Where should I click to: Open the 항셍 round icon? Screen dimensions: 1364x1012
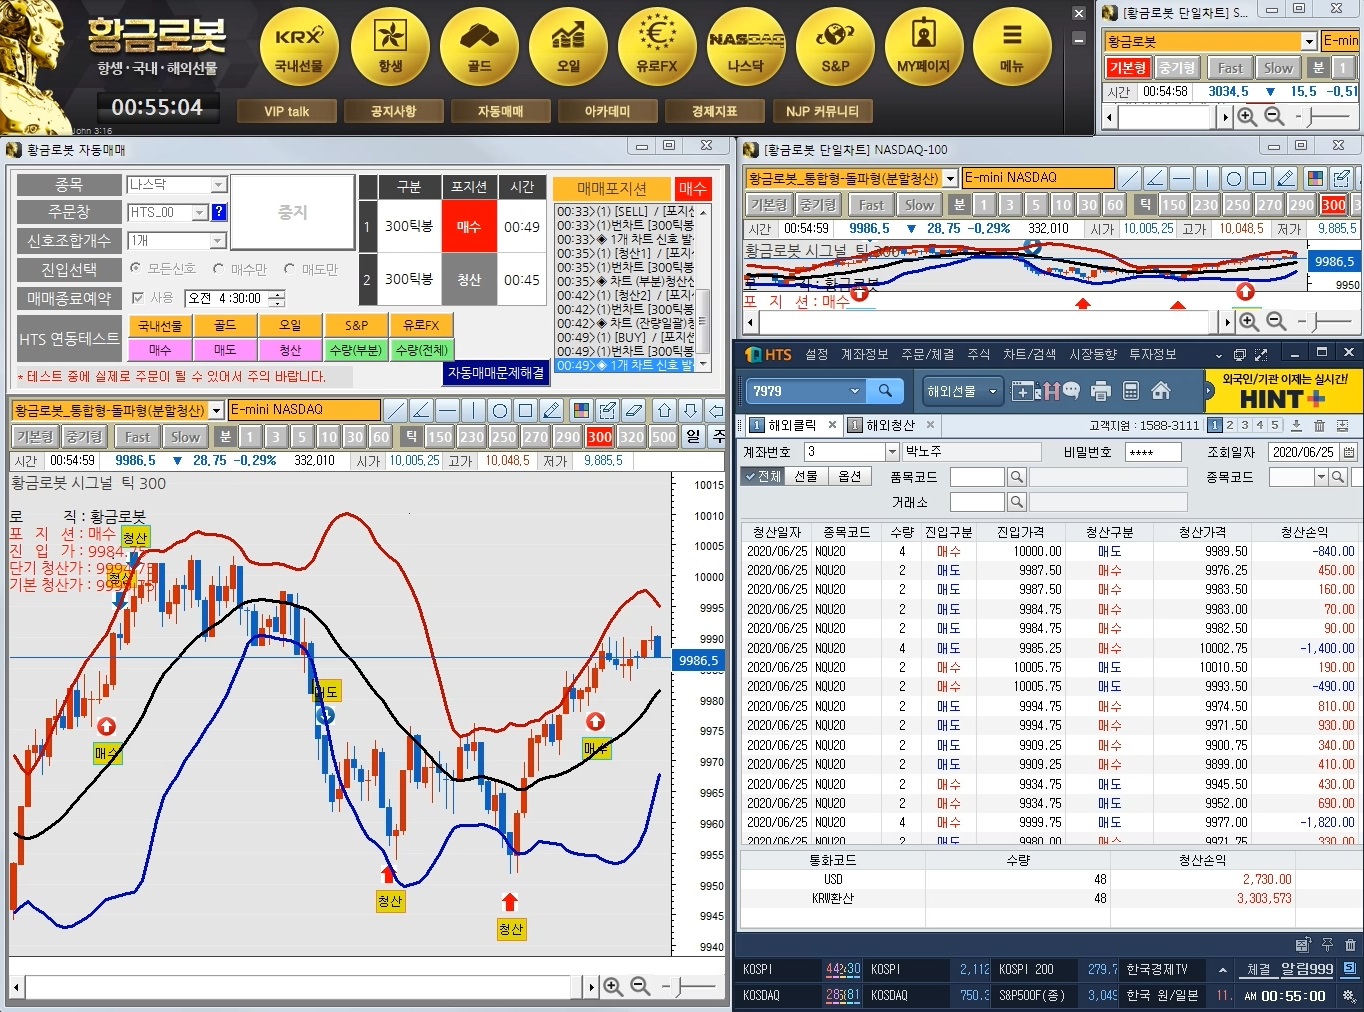tap(389, 47)
